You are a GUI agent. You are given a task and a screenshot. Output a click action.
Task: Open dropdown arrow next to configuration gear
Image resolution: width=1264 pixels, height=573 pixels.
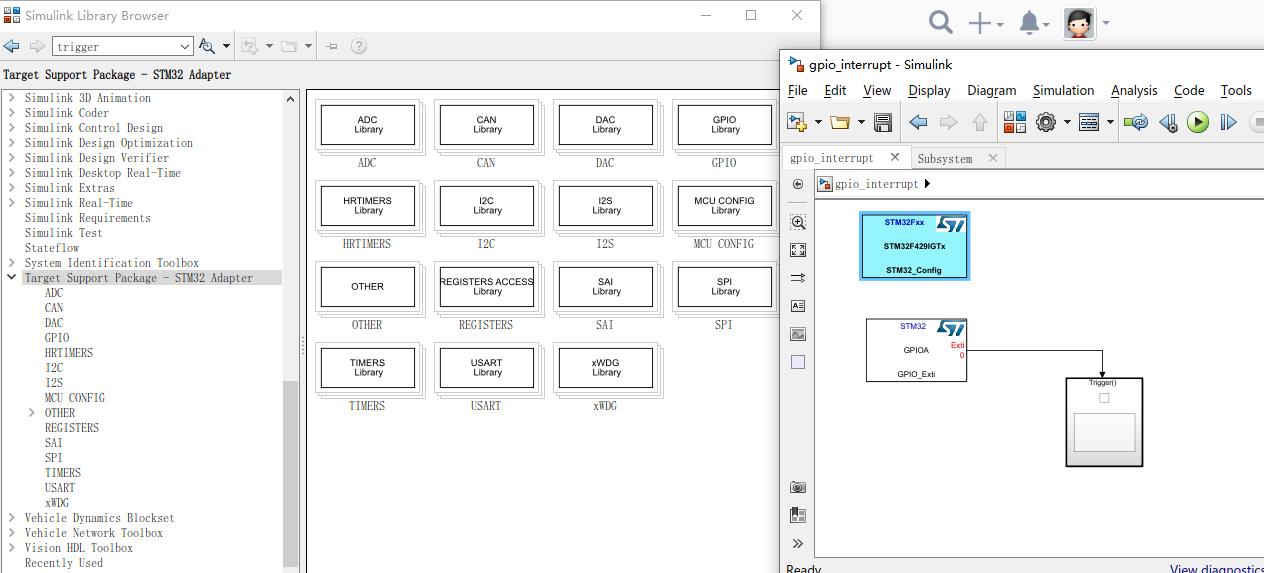pos(1067,122)
